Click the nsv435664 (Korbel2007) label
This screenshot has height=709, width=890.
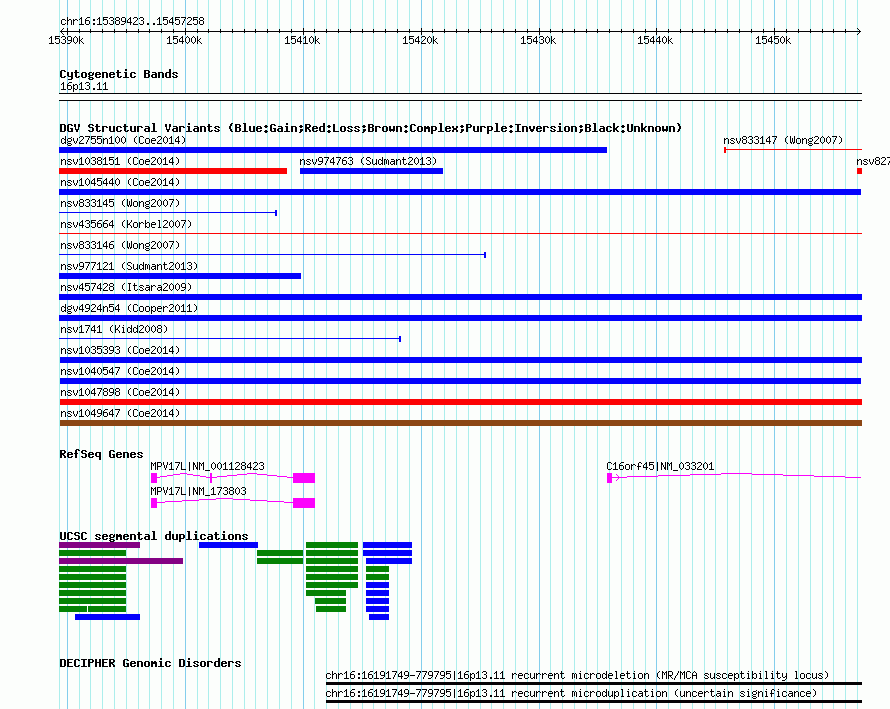(x=126, y=224)
